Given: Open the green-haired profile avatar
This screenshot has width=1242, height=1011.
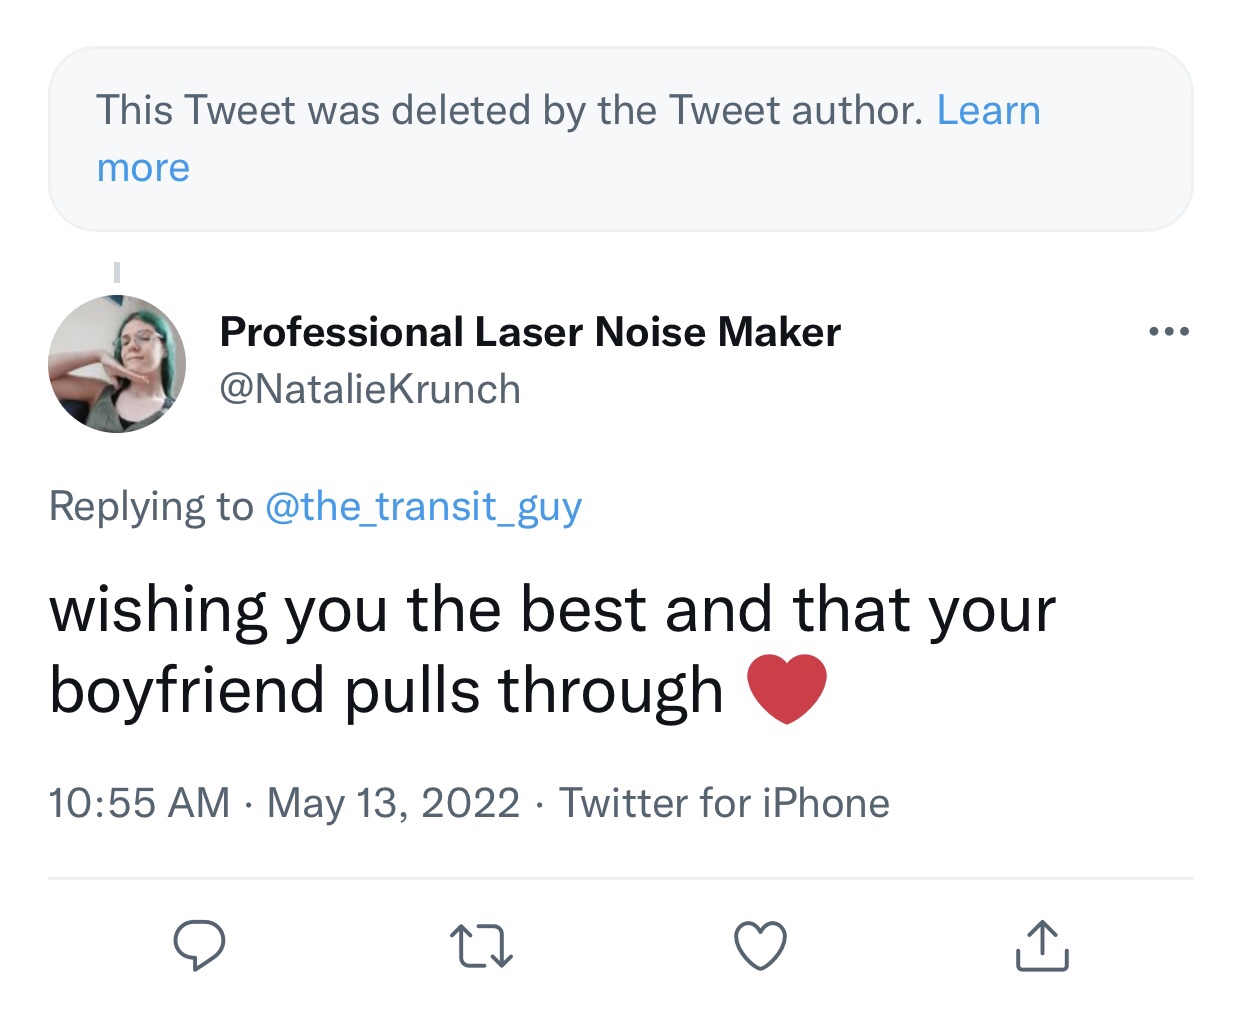Looking at the screenshot, I should 117,364.
